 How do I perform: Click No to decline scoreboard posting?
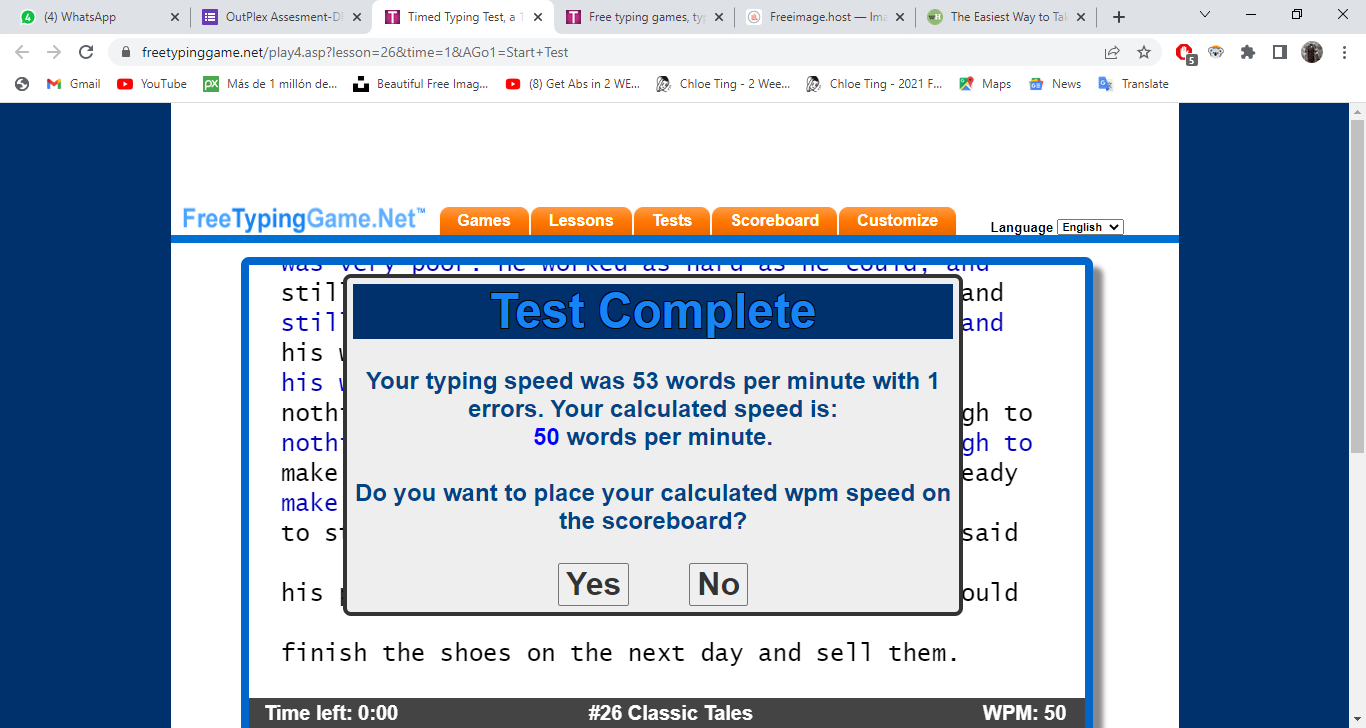(718, 584)
